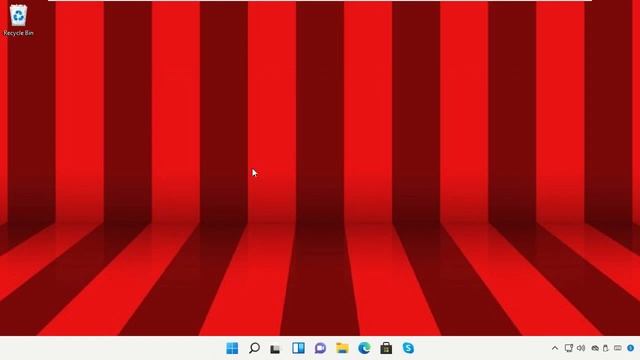Screen dimensions: 640x360
Task: Open the Widgets panel icon
Action: click(x=298, y=348)
